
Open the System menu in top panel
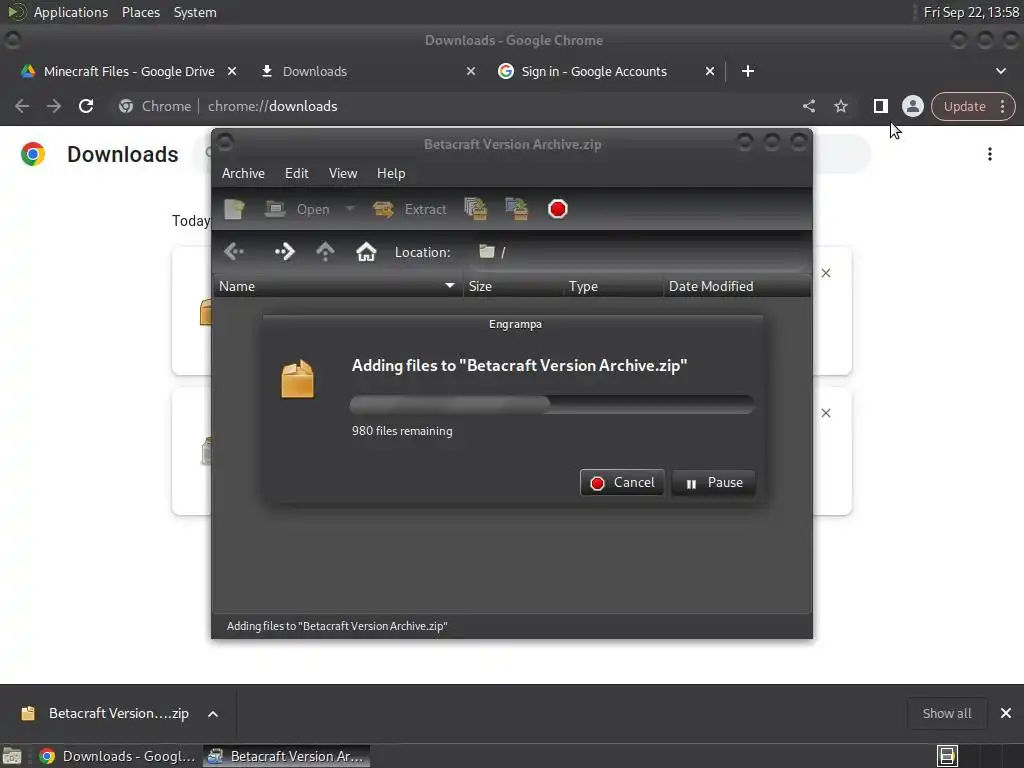[x=195, y=12]
